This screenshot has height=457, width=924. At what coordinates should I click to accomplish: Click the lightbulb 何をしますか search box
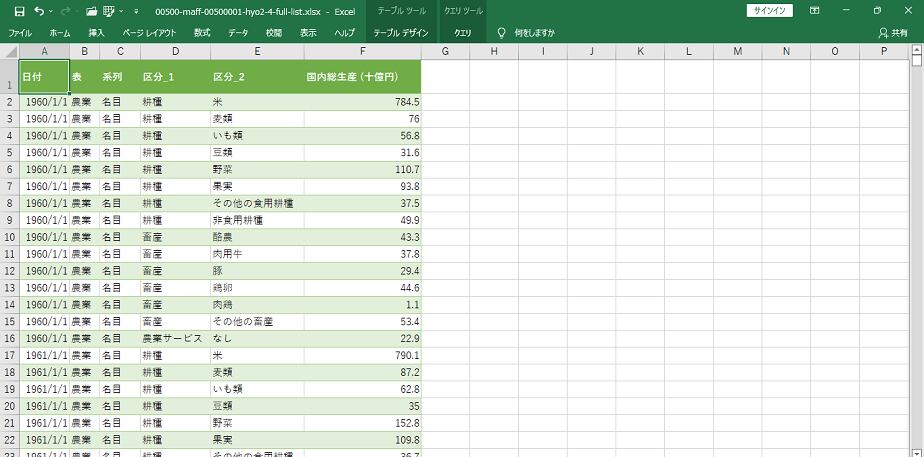[526, 33]
